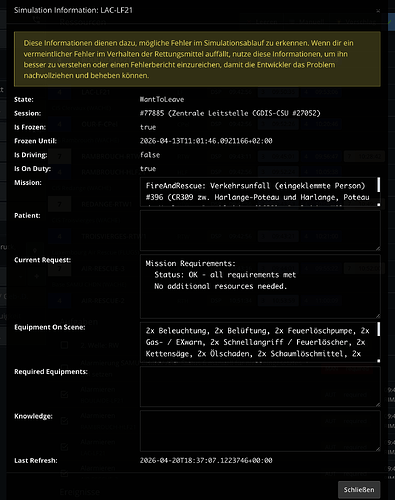Image resolution: width=395 pixels, height=500 pixels.
Task: Click the 'Required Equipments:' label
Action: pyautogui.click(x=51, y=372)
